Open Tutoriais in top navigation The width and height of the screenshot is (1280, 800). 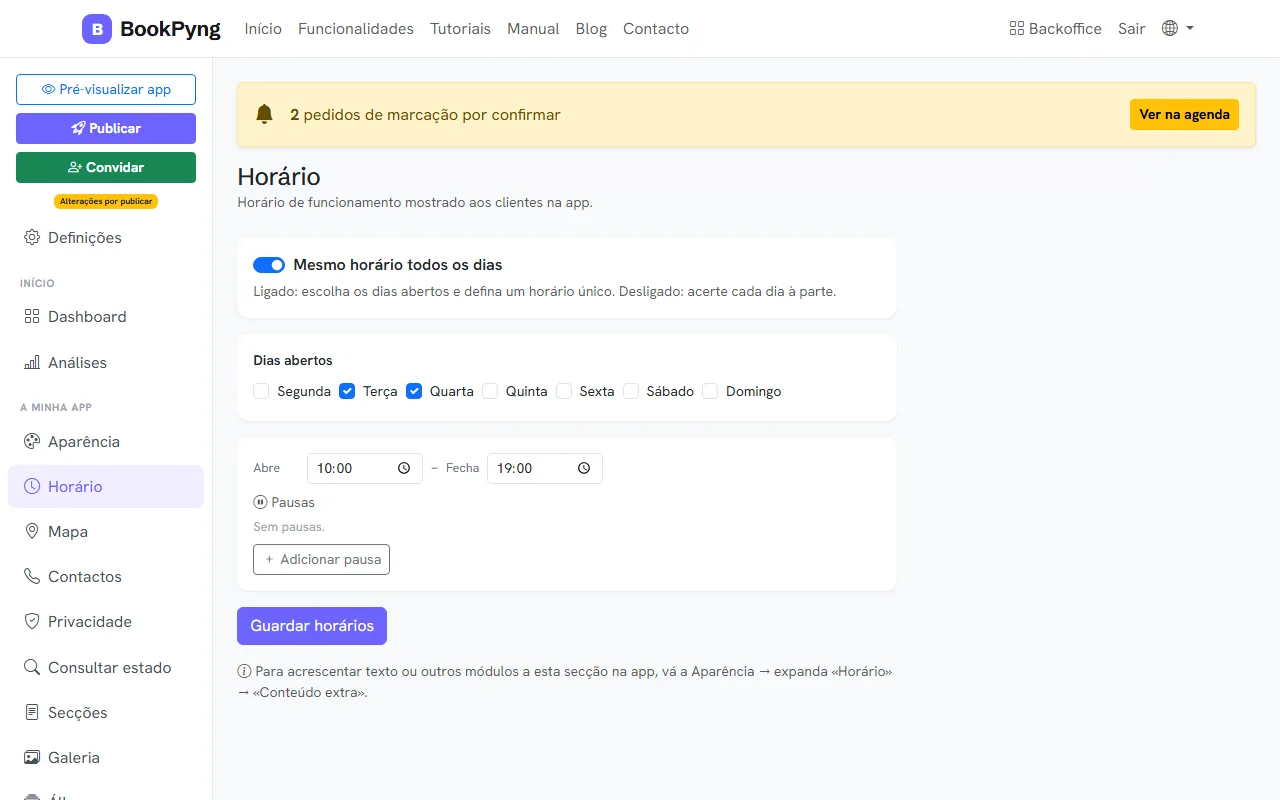pos(460,29)
